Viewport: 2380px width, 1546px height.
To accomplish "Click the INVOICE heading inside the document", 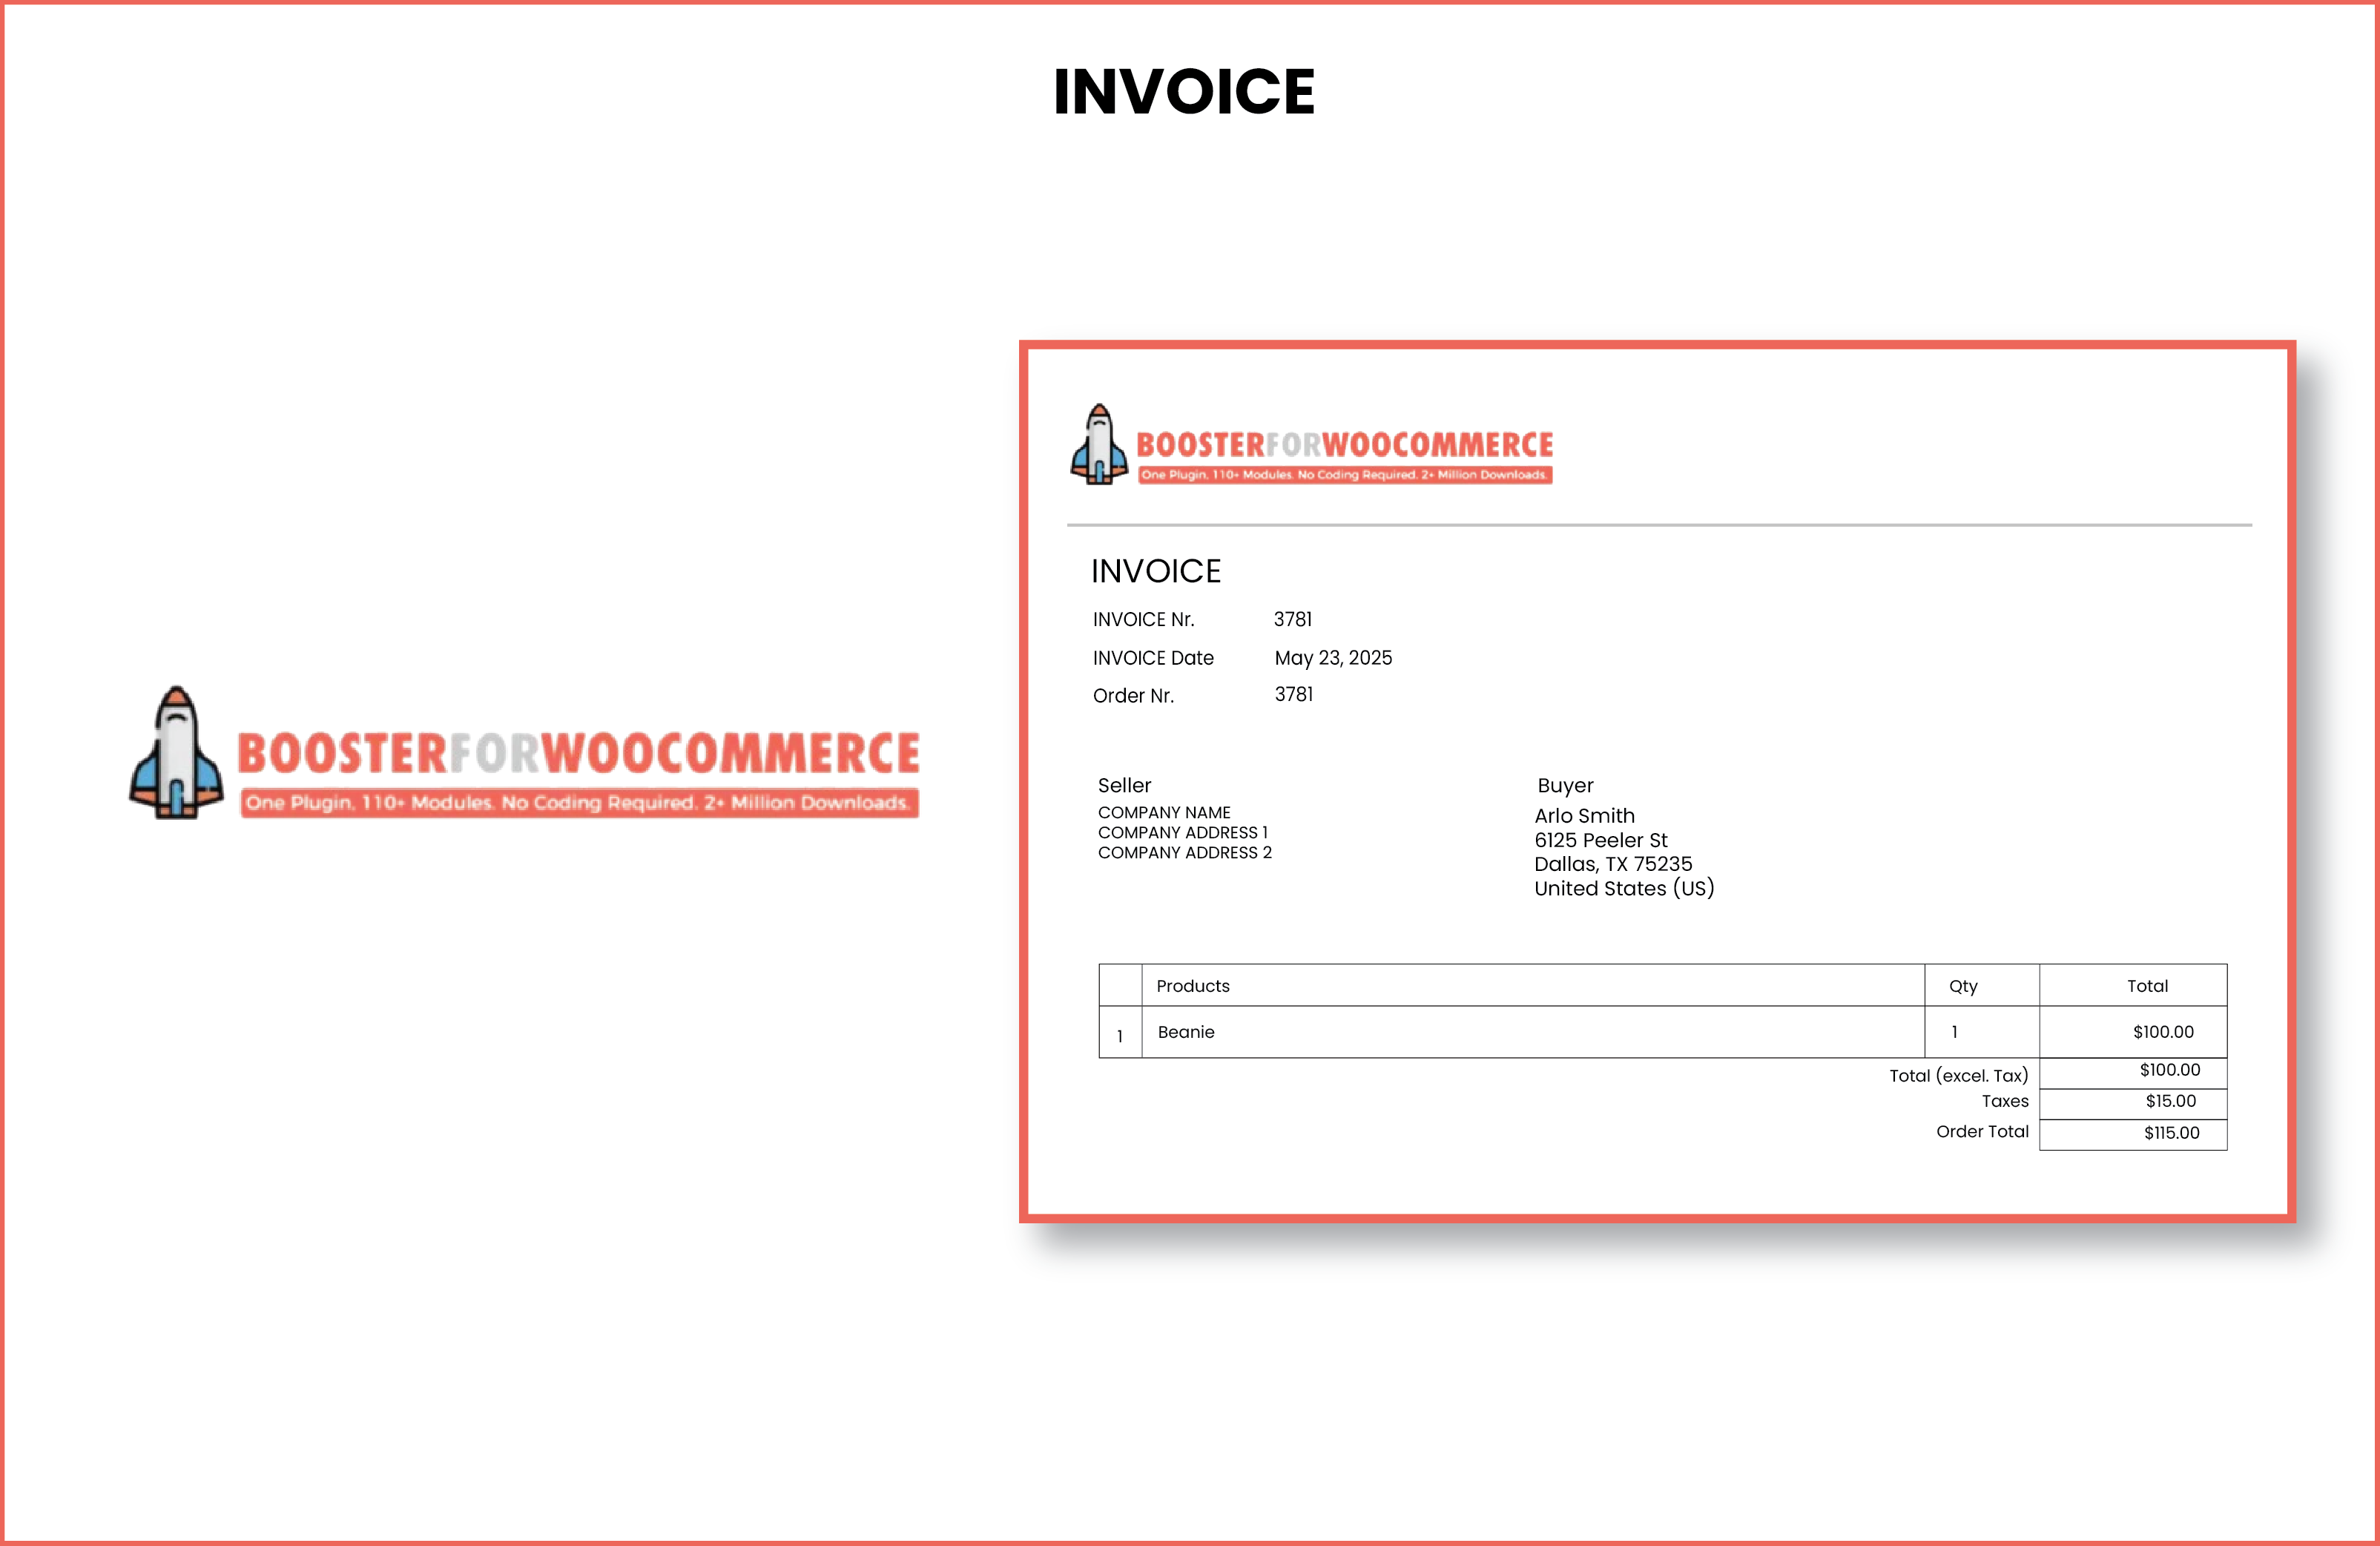I will tap(1156, 571).
